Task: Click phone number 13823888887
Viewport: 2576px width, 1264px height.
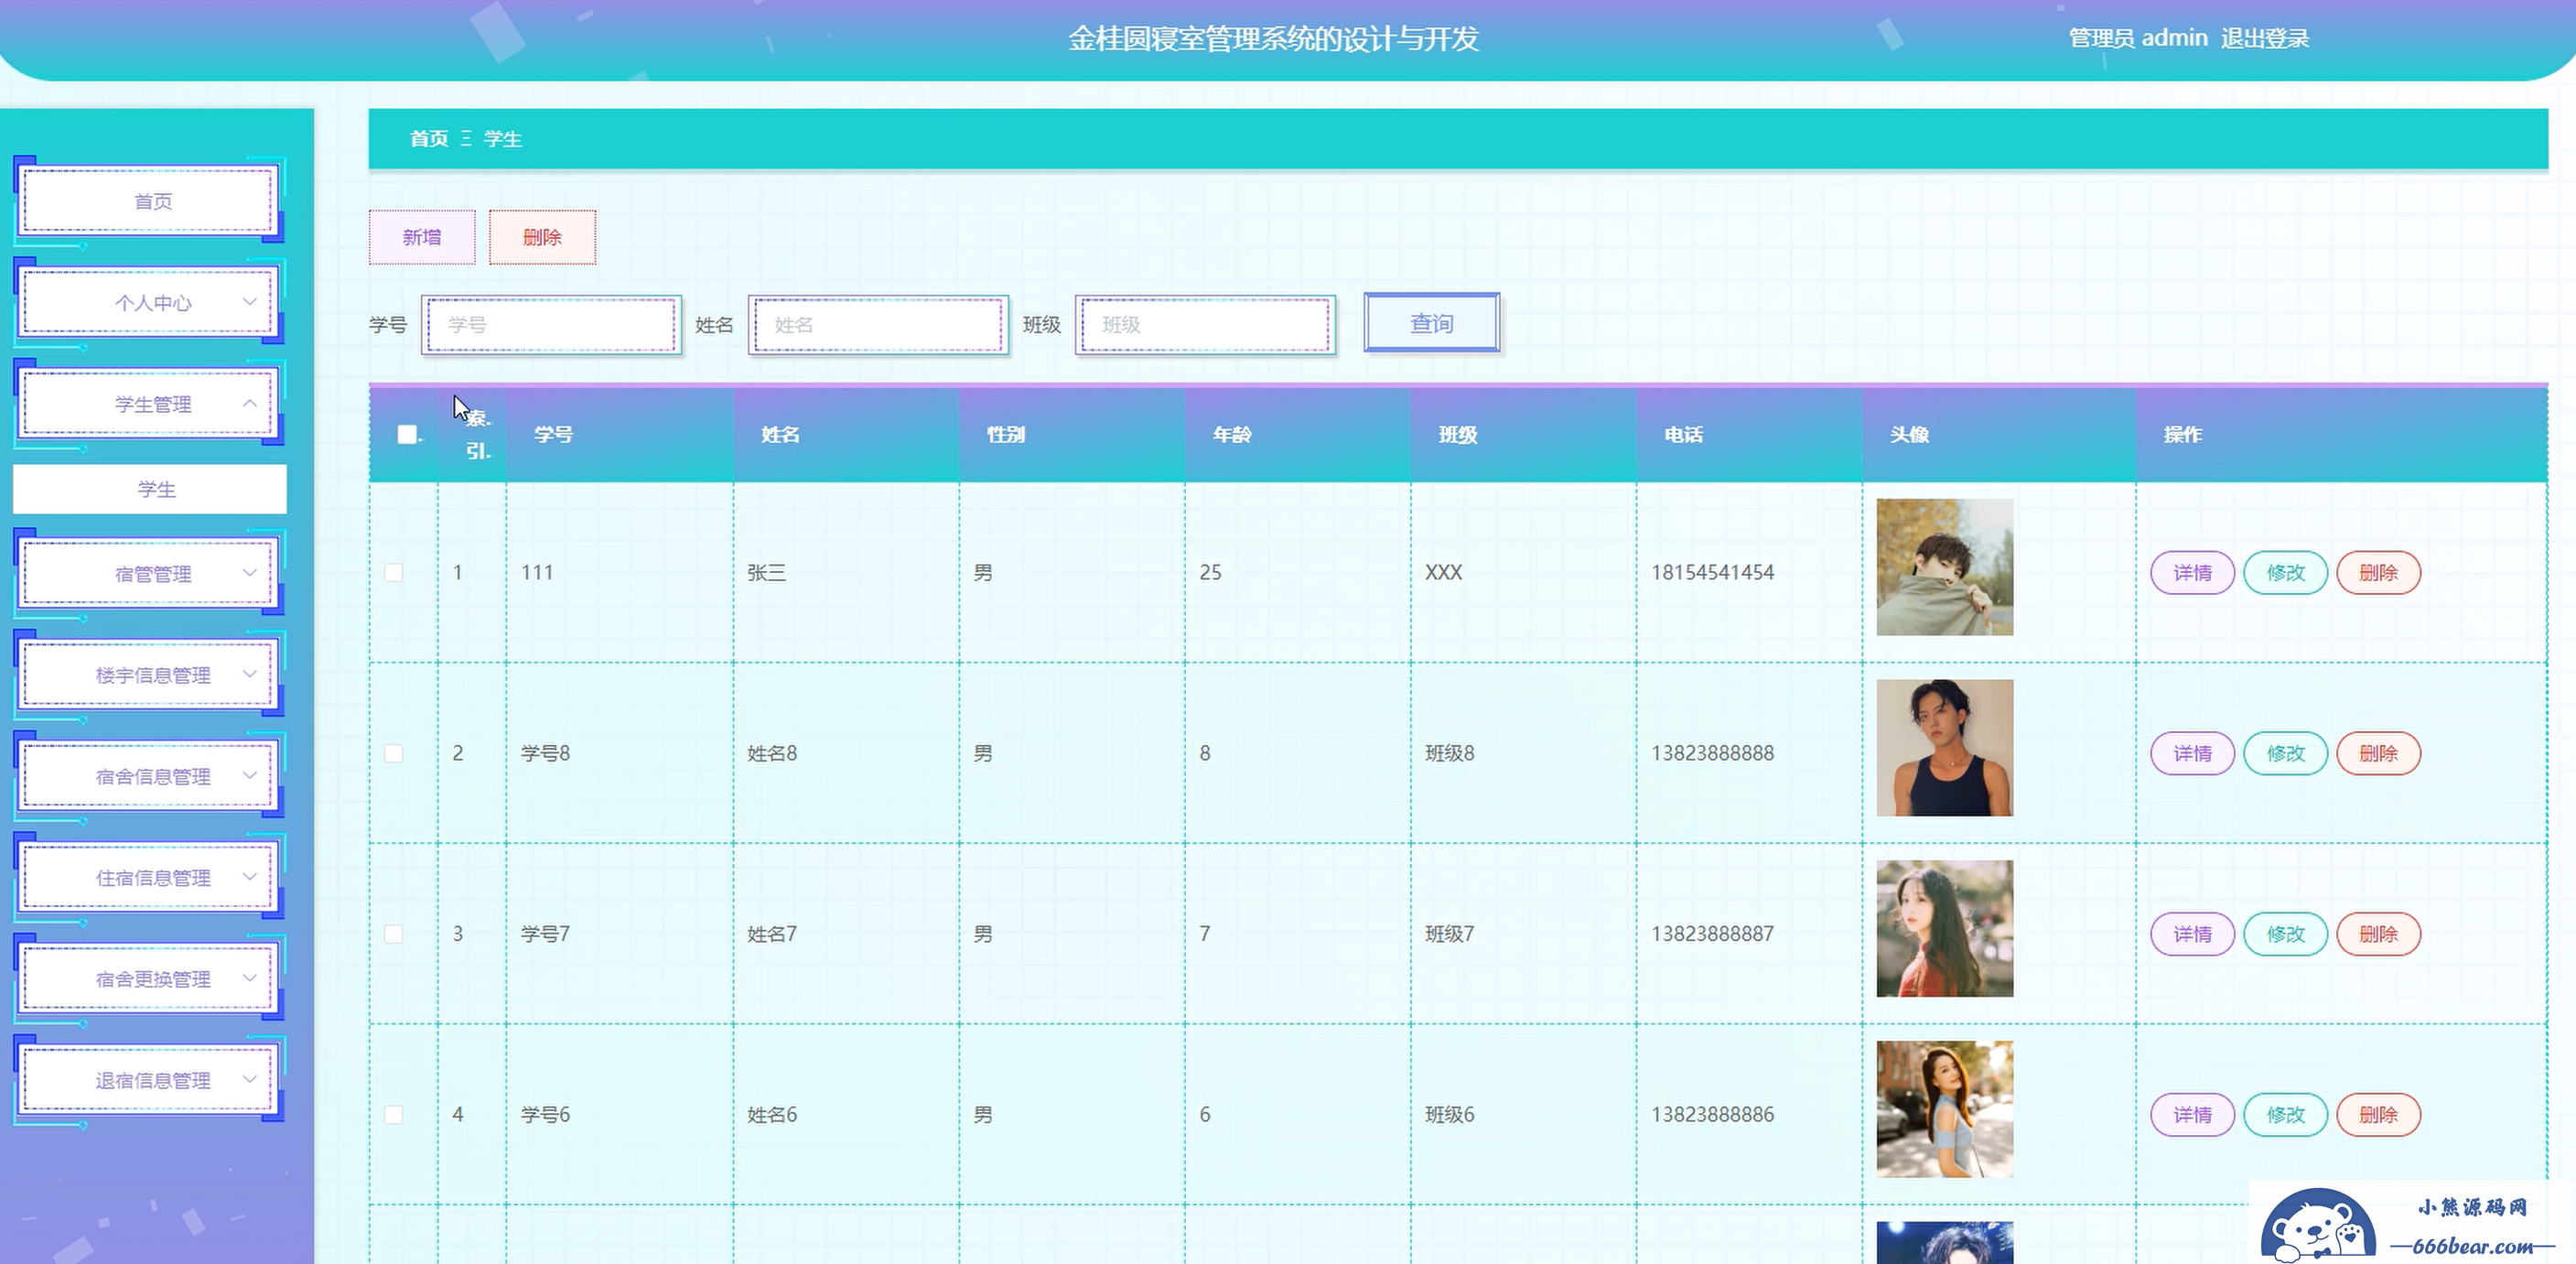Action: click(x=1713, y=934)
